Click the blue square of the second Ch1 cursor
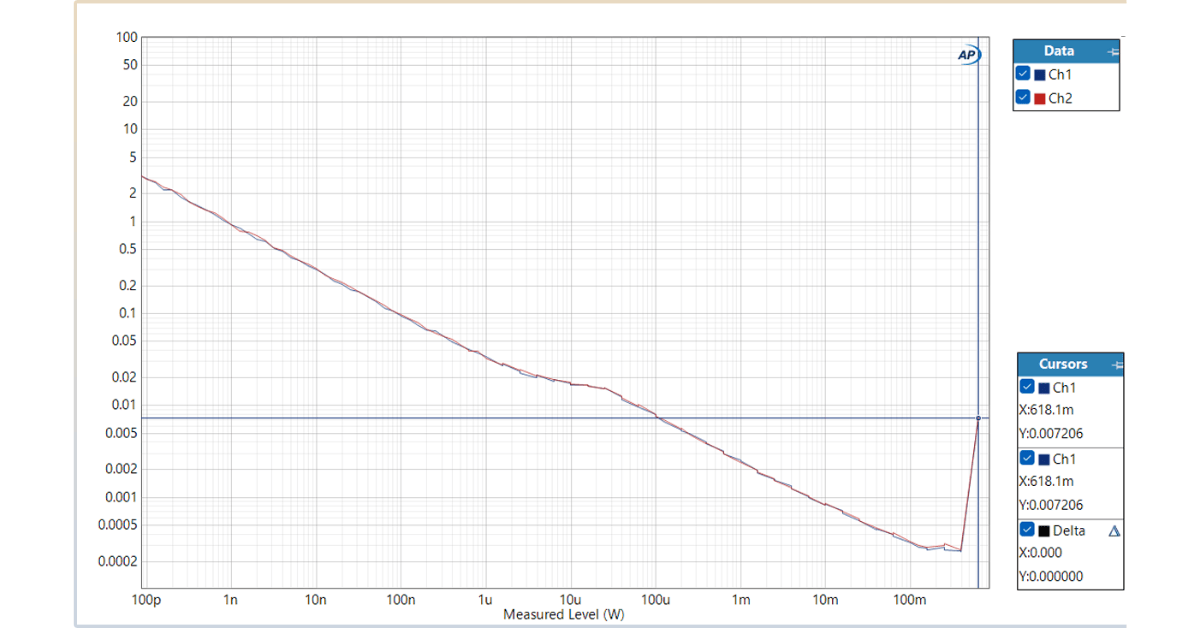 tap(1045, 459)
